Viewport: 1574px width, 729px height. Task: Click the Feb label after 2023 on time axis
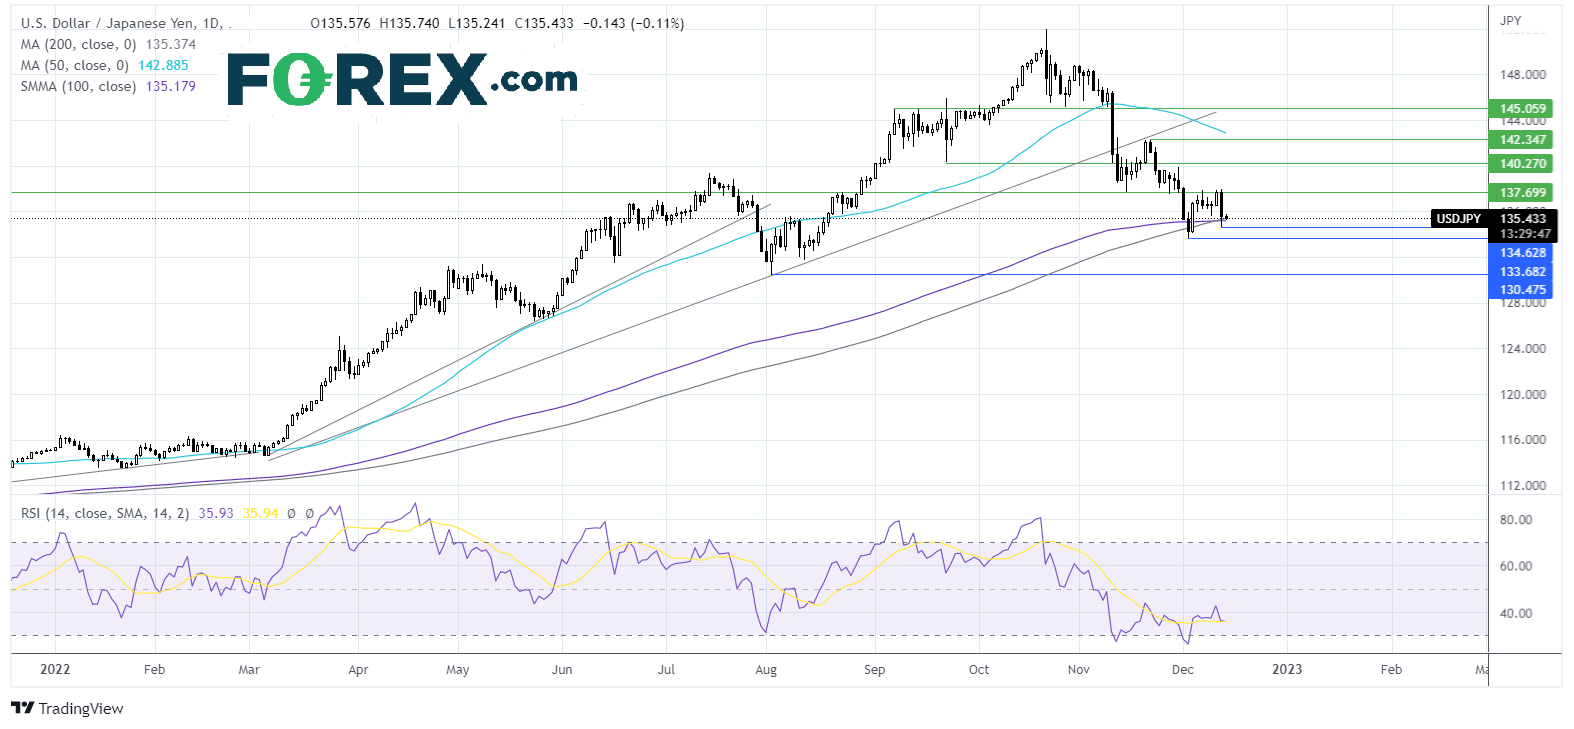pyautogui.click(x=1391, y=669)
